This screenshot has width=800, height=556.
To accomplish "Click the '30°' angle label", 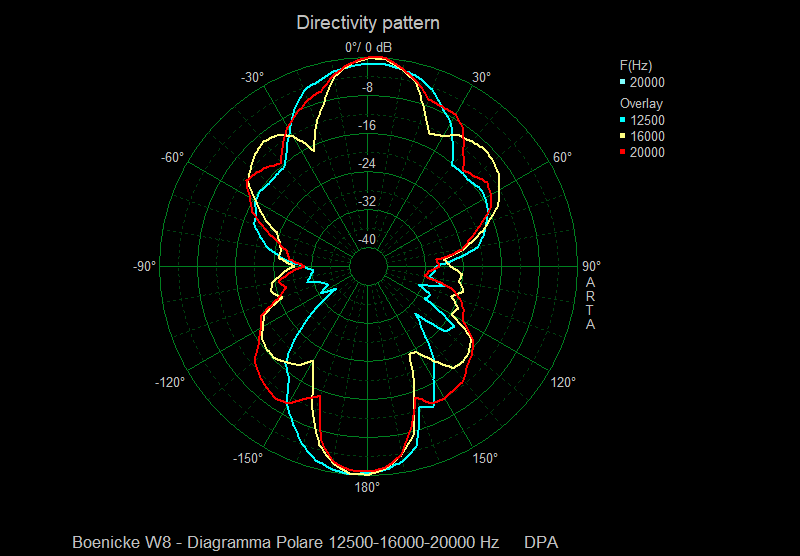I will pos(481,78).
